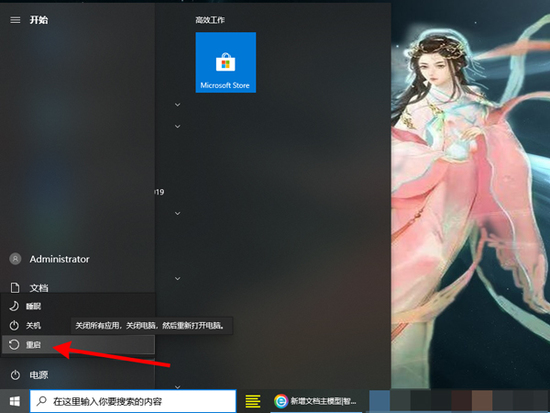This screenshot has height=413, width=550.
Task: Expand the chevron right of 文档
Action: click(x=177, y=278)
